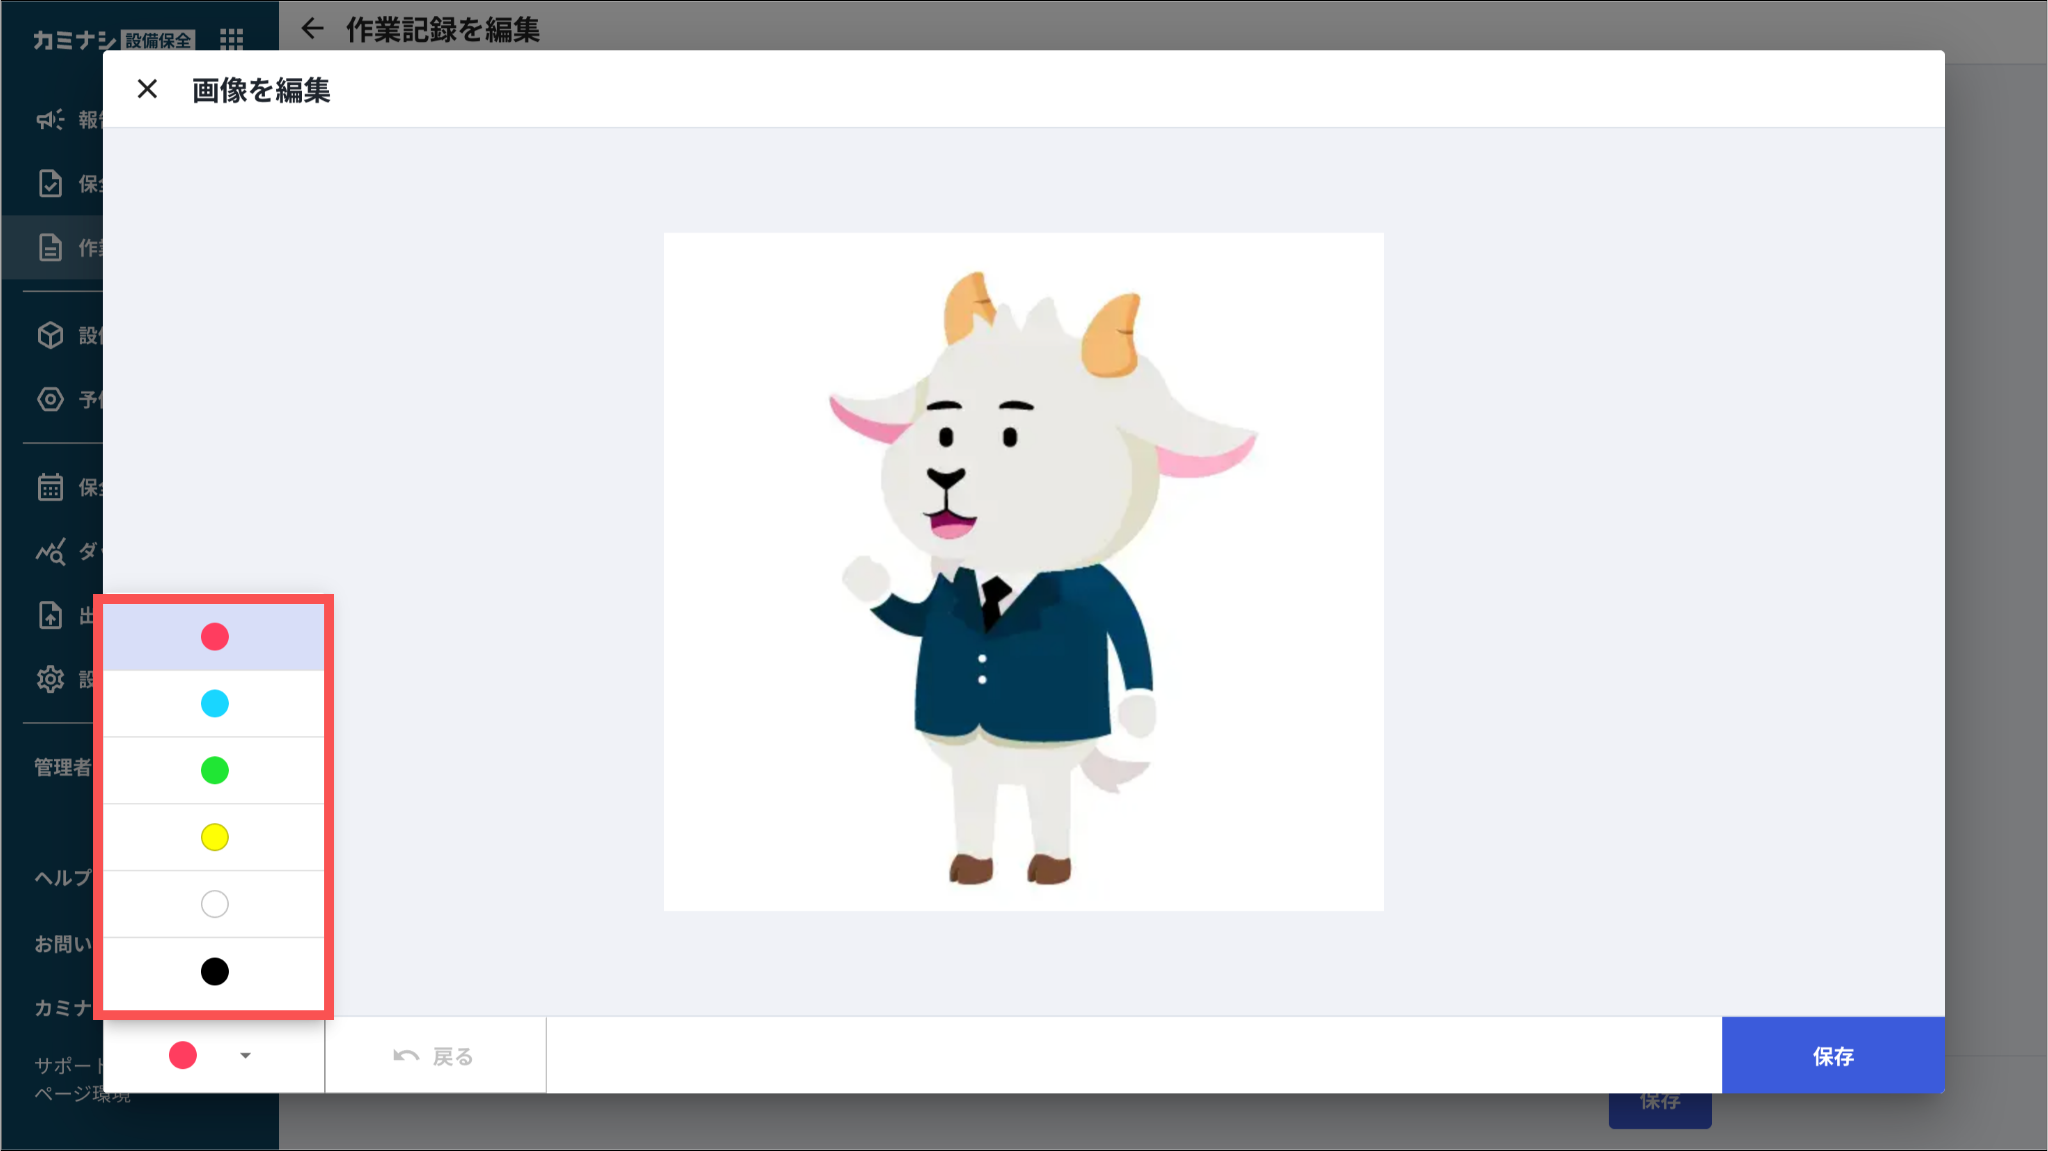This screenshot has width=2048, height=1151.
Task: Close the image edit dialog
Action: coord(147,89)
